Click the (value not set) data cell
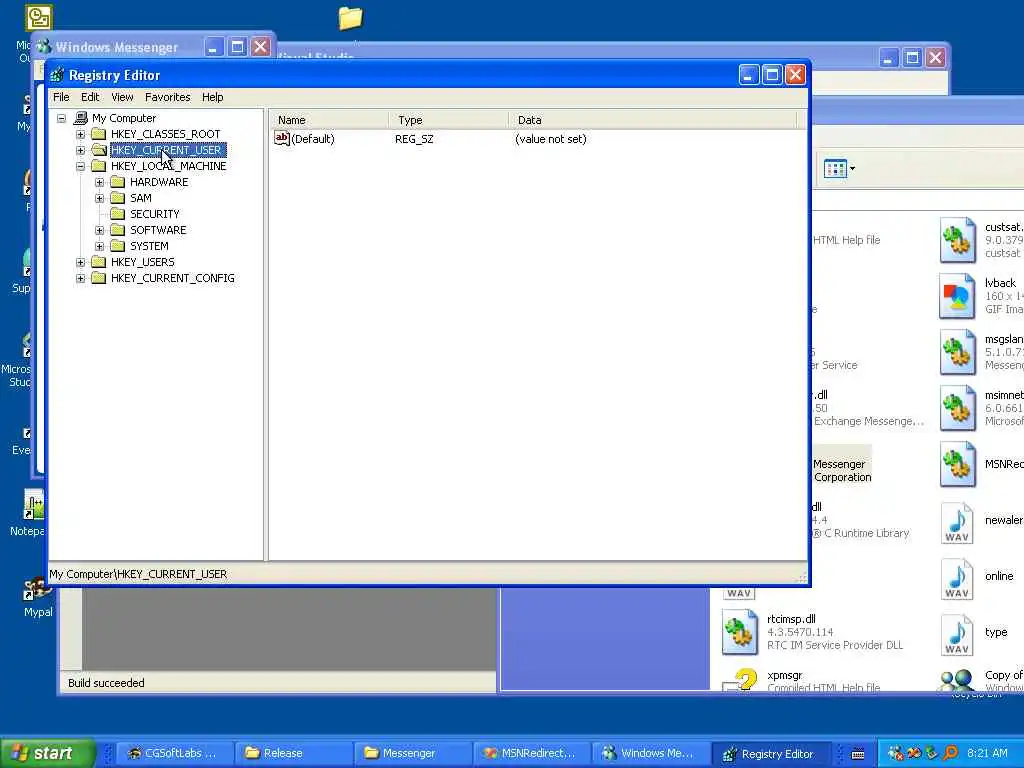The width and height of the screenshot is (1024, 768). click(551, 139)
